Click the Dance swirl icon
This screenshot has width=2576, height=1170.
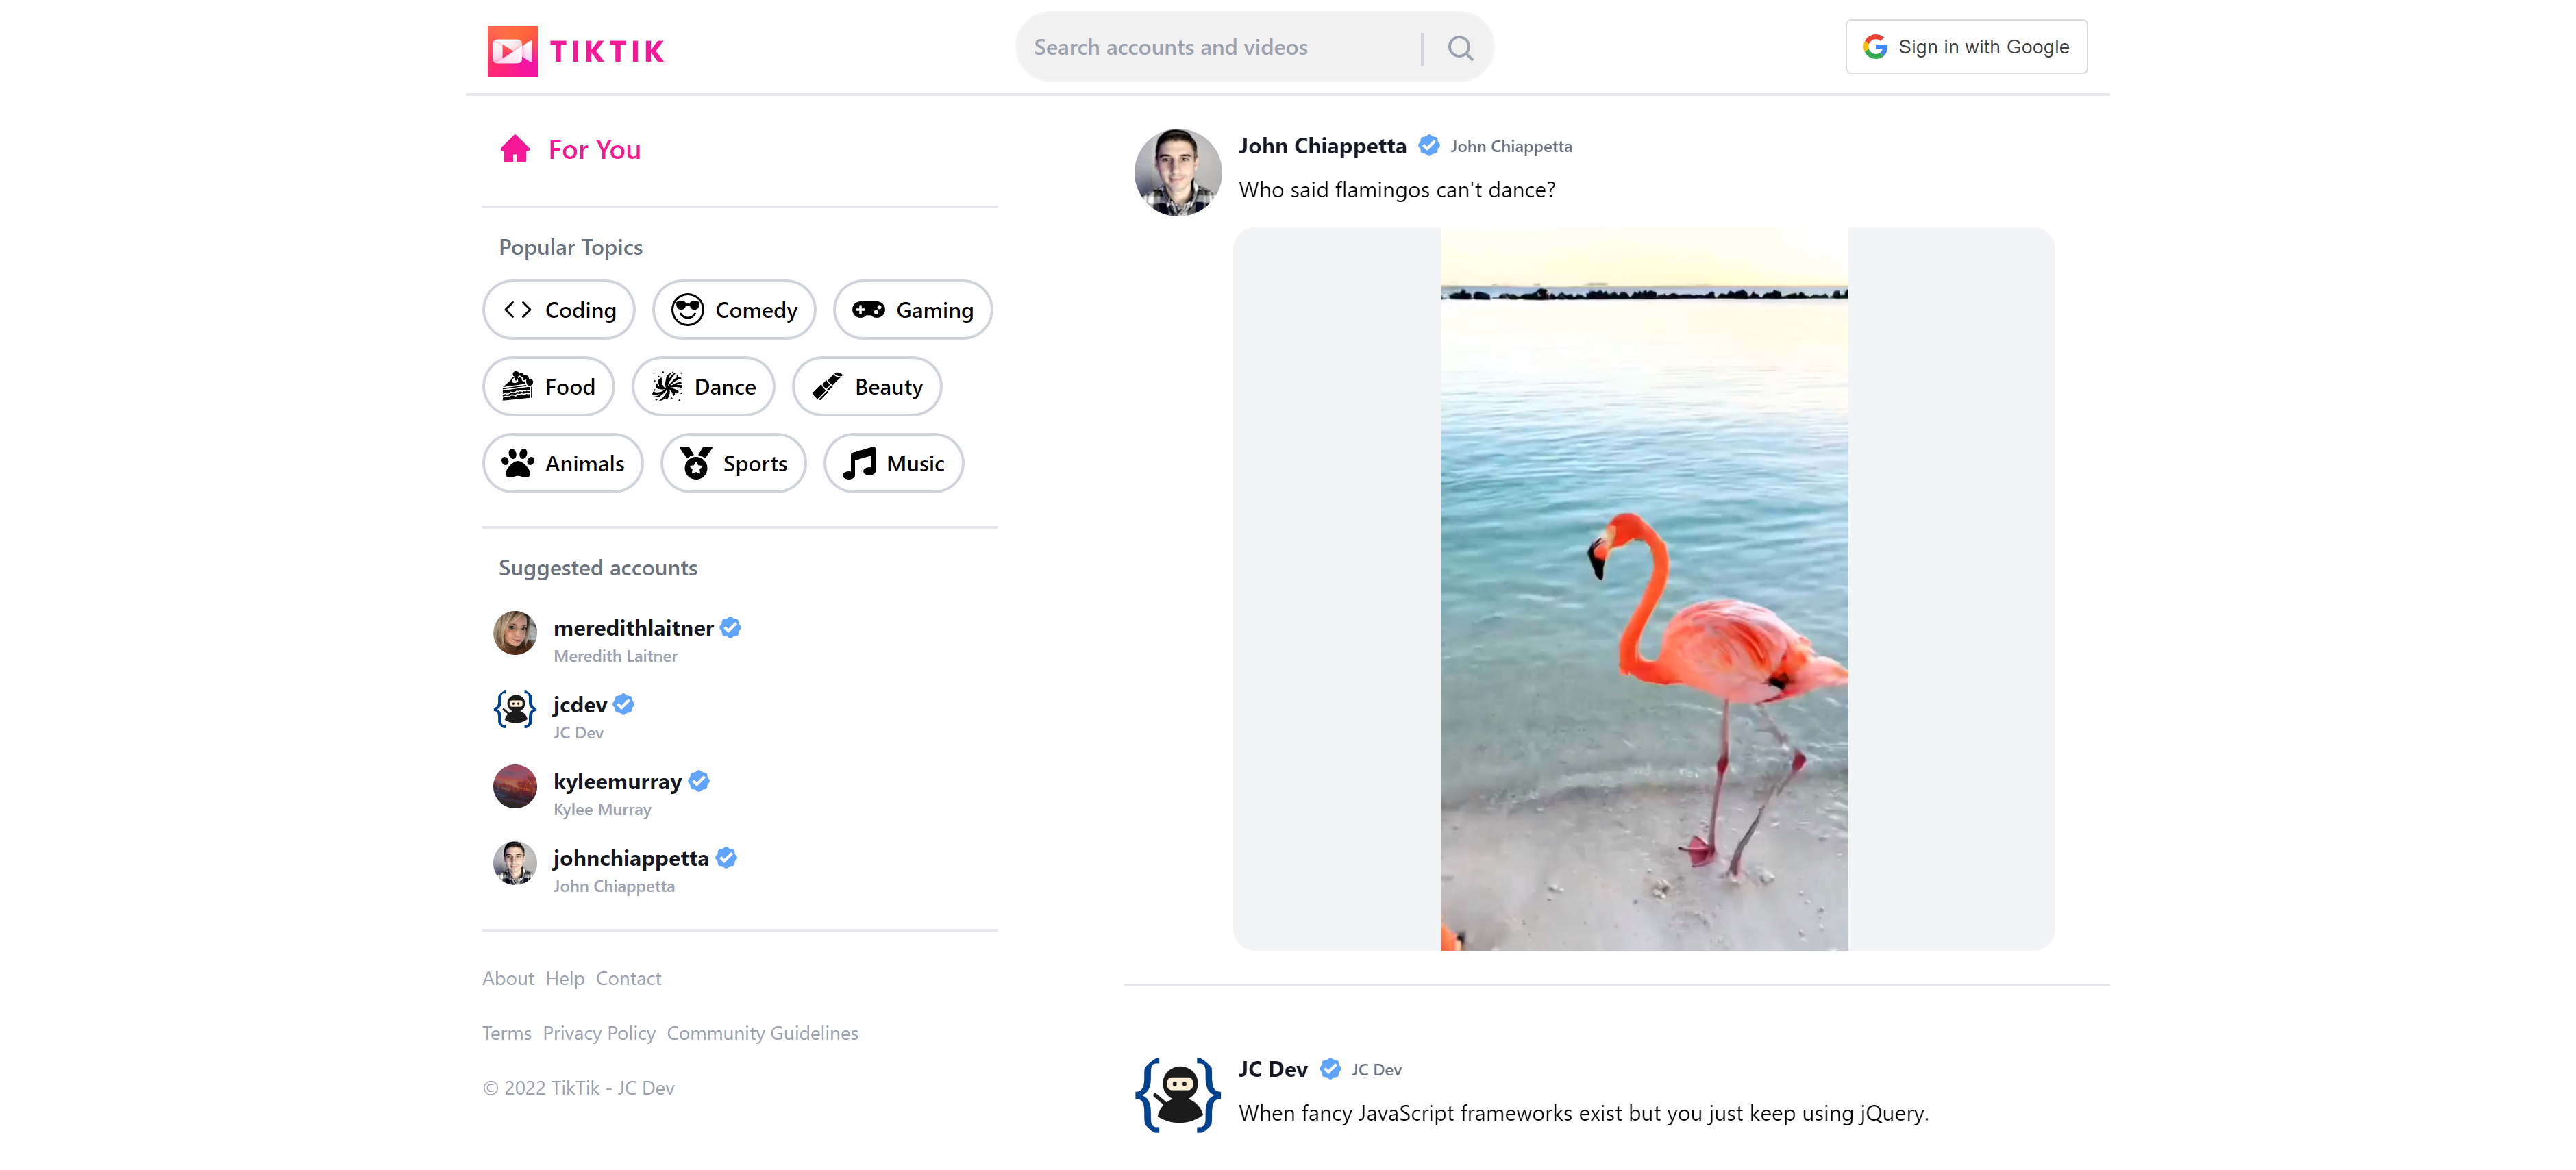tap(667, 386)
